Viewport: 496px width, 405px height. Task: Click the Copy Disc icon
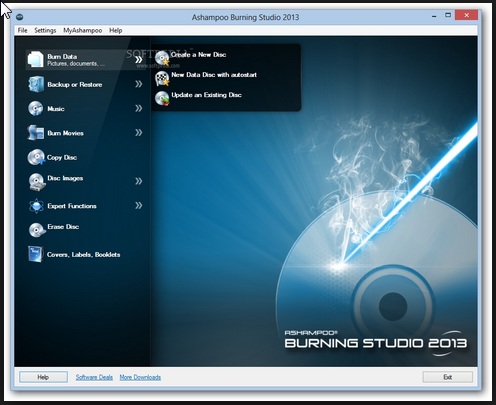(36, 157)
